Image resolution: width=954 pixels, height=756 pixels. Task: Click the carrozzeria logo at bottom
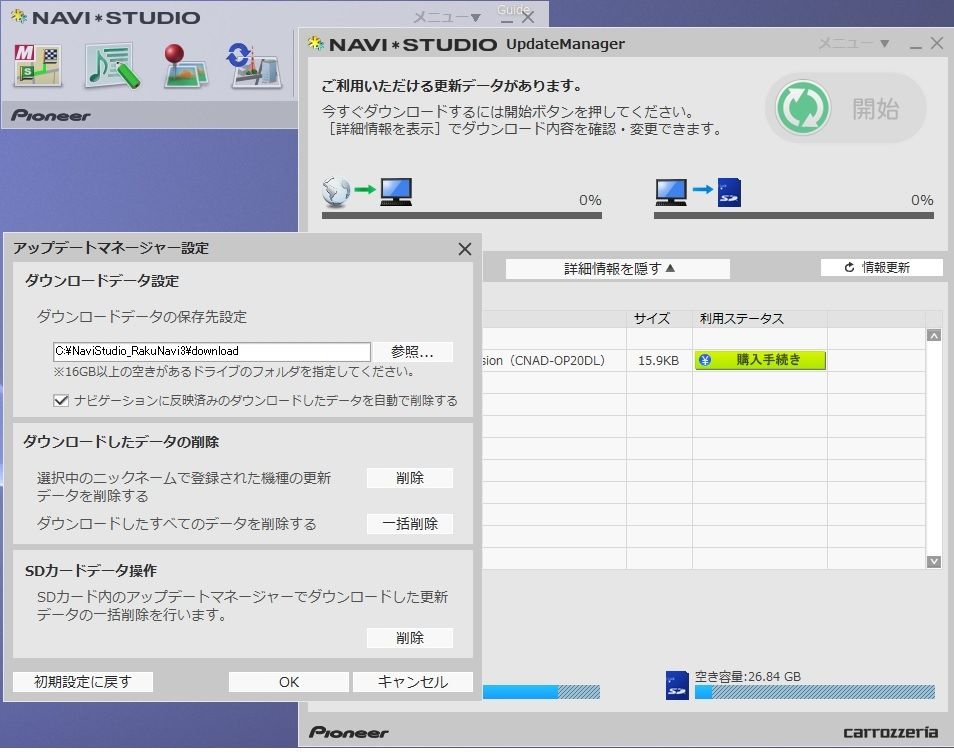coord(890,732)
